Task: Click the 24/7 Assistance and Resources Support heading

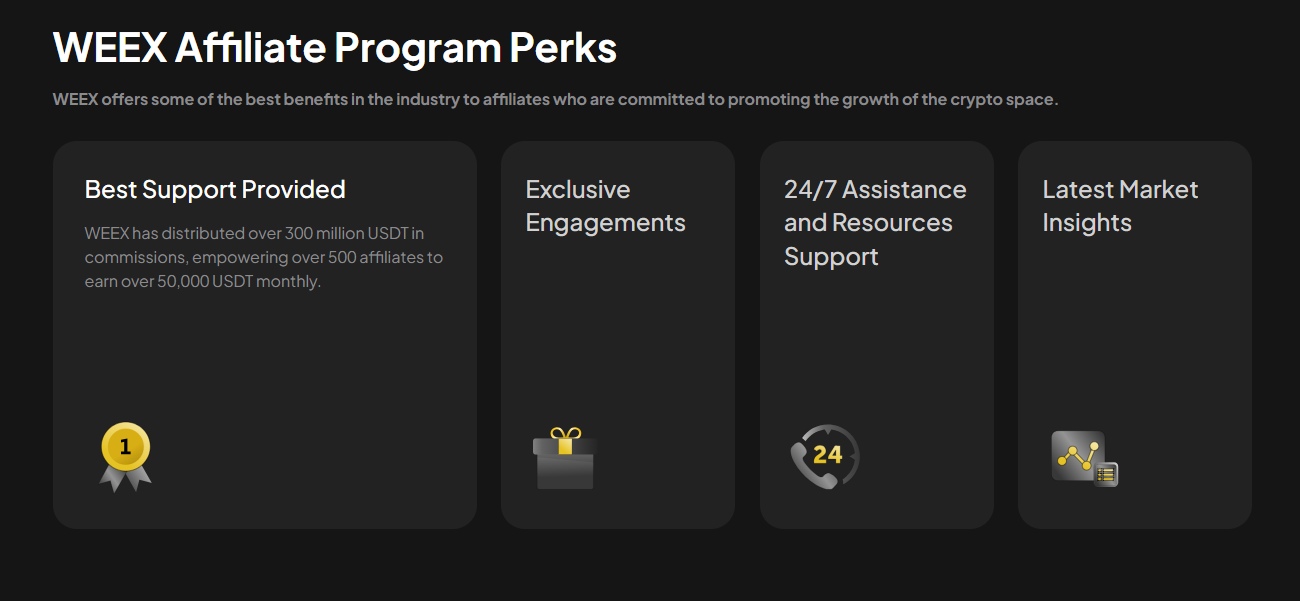Action: [x=875, y=222]
